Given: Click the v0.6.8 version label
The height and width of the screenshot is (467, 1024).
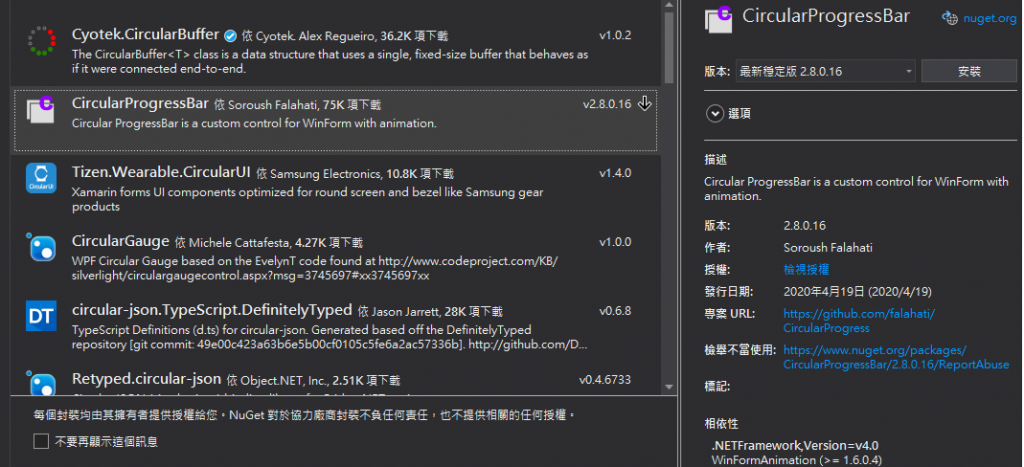Looking at the screenshot, I should tap(615, 311).
